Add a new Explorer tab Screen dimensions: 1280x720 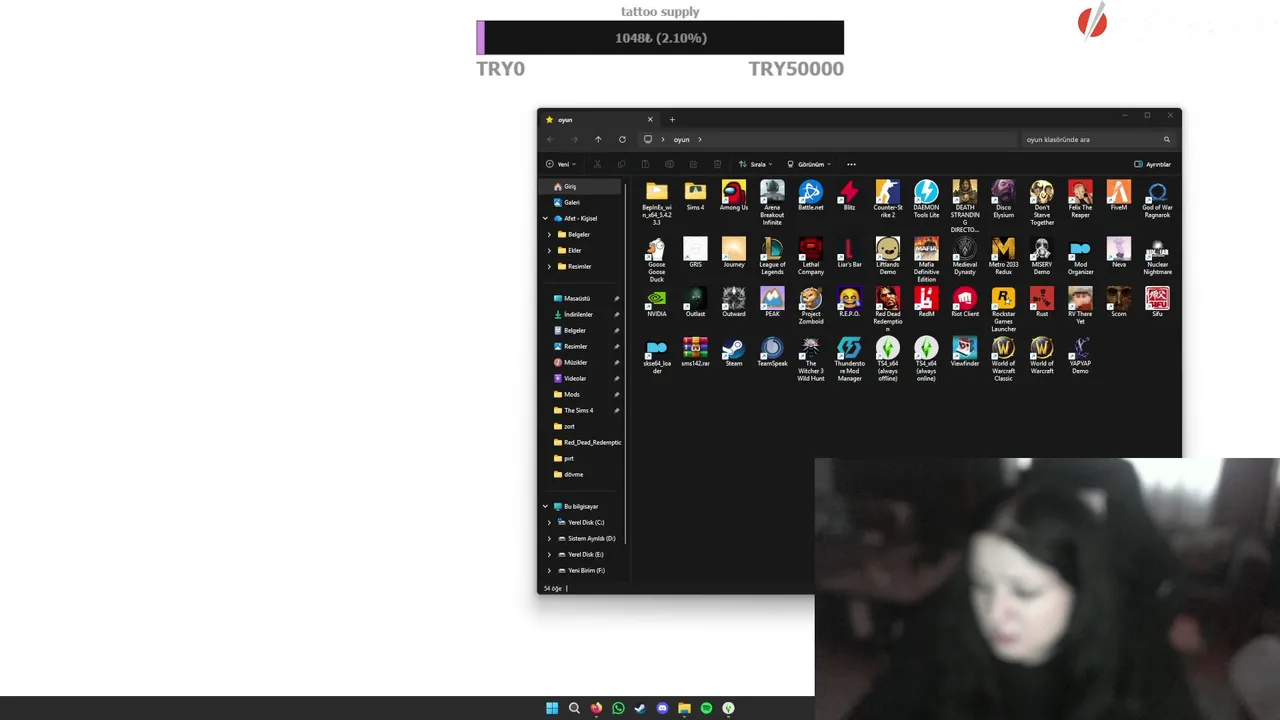coord(672,119)
